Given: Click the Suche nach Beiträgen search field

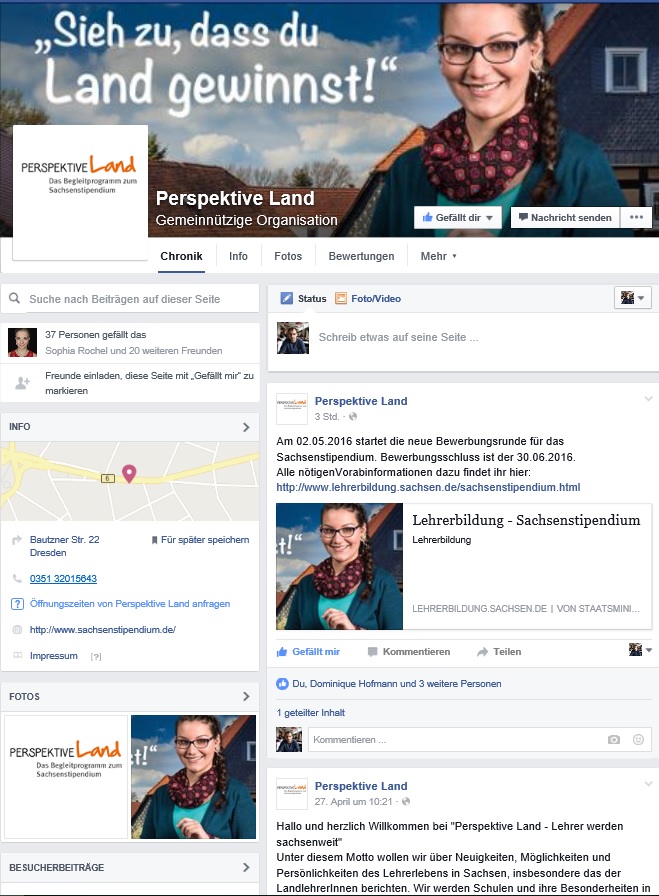Looking at the screenshot, I should [x=130, y=298].
